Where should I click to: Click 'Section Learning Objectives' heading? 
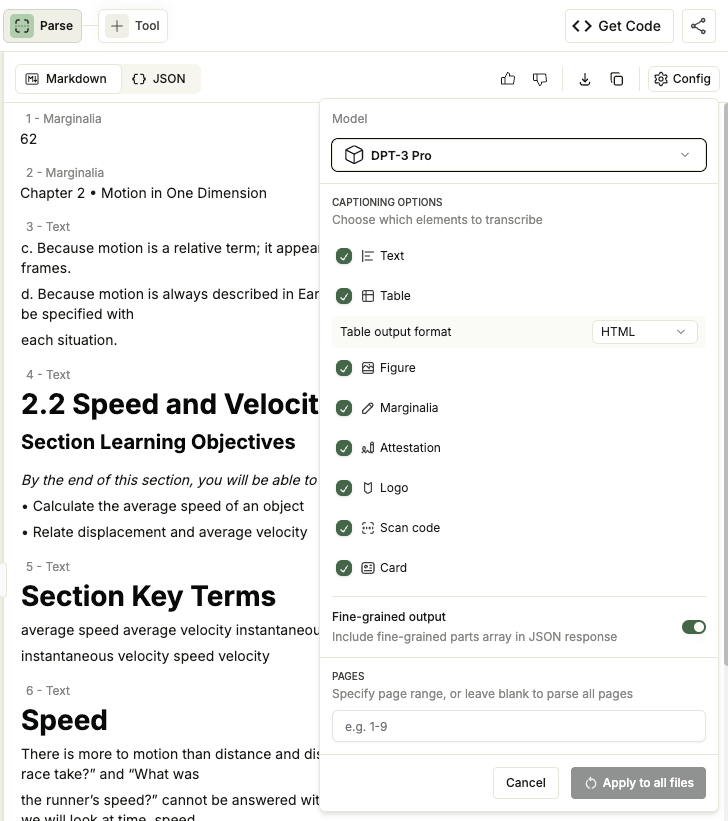[x=158, y=442]
